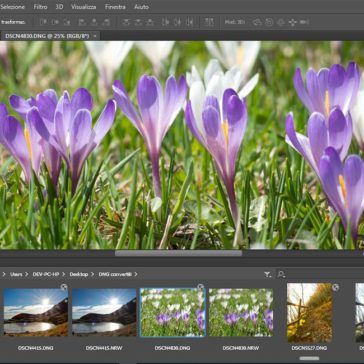Open the Finestra menu
This screenshot has height=364, width=364.
115,7
